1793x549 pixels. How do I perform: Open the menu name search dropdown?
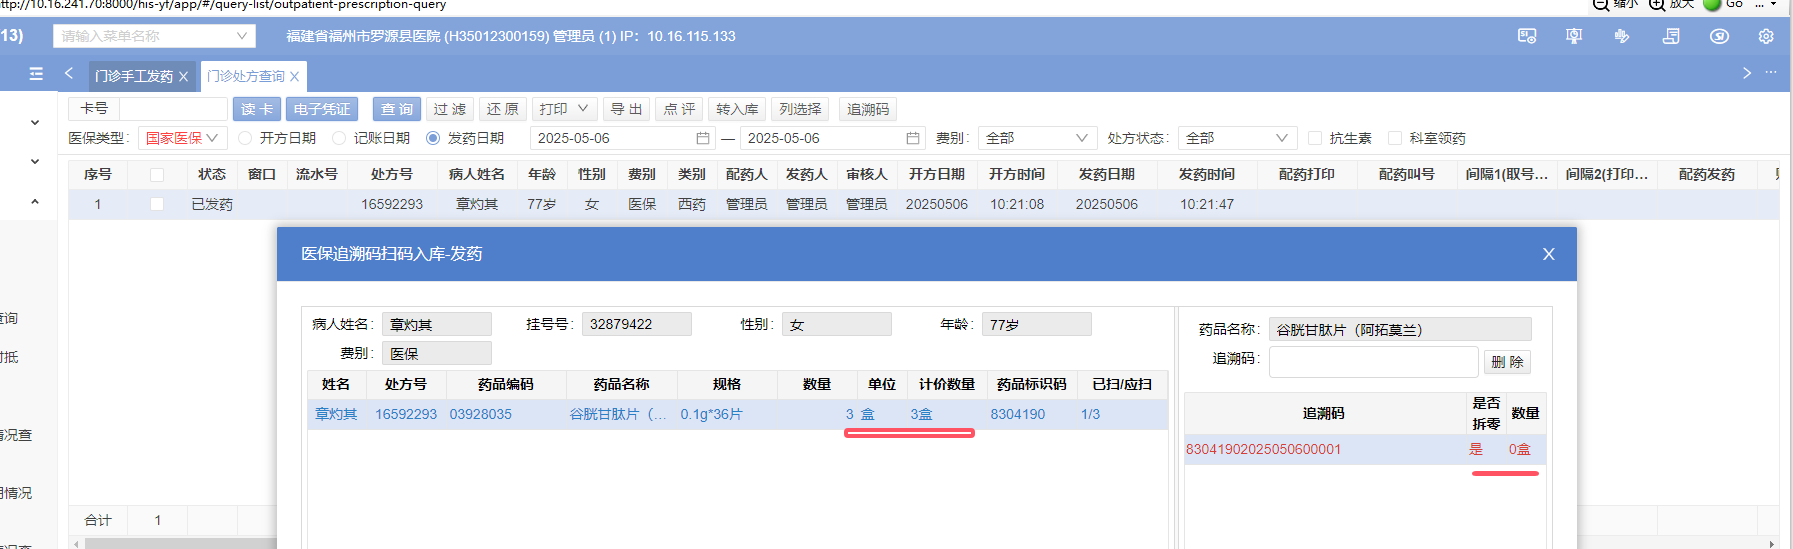155,36
